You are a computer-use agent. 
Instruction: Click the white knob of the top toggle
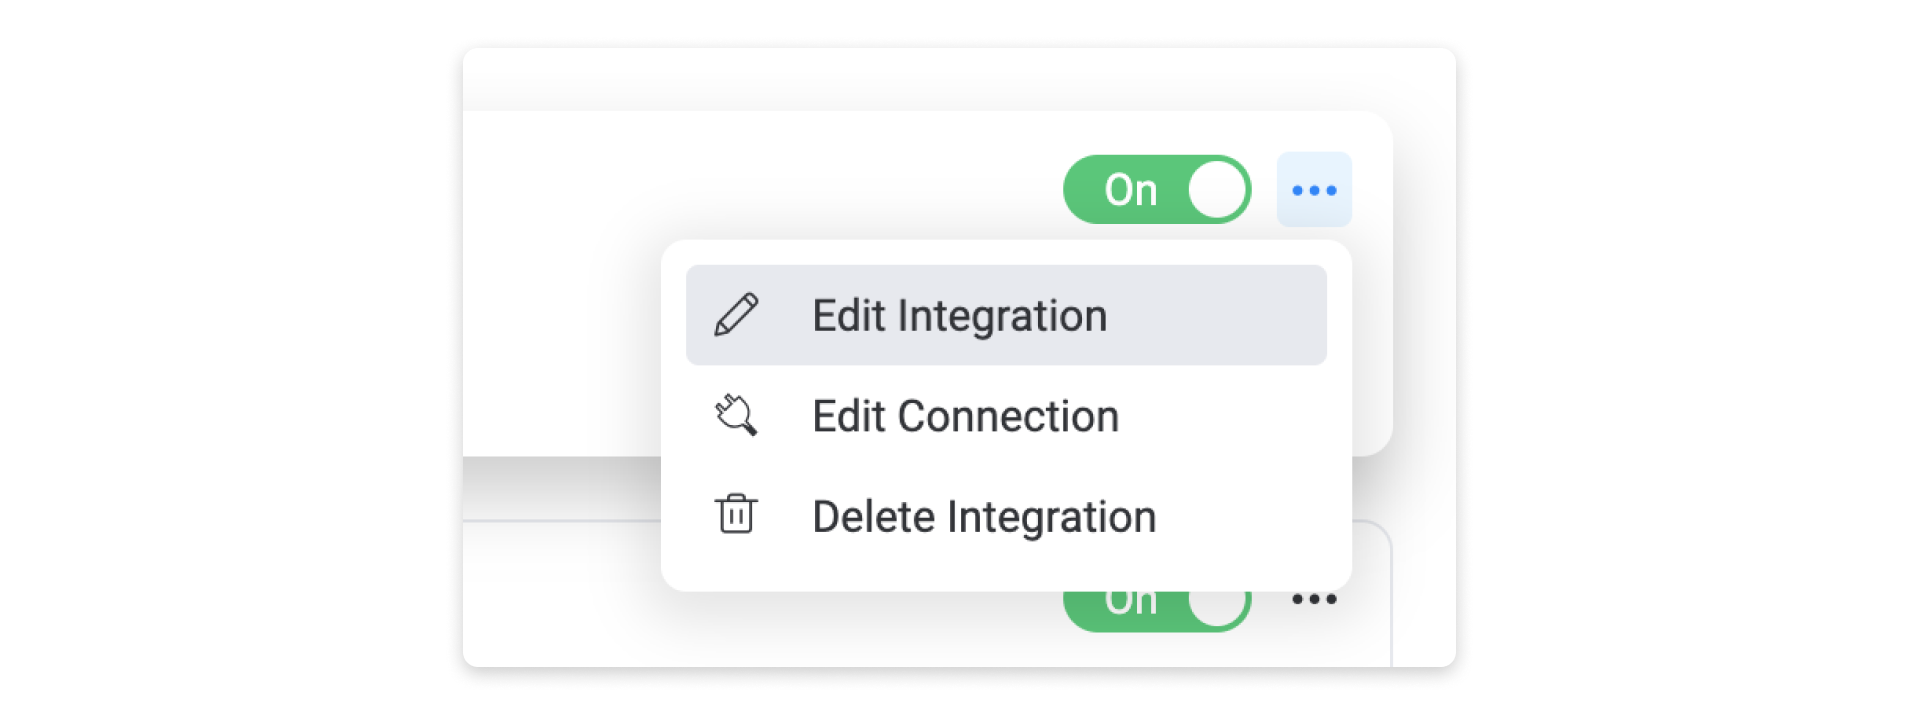(1217, 189)
